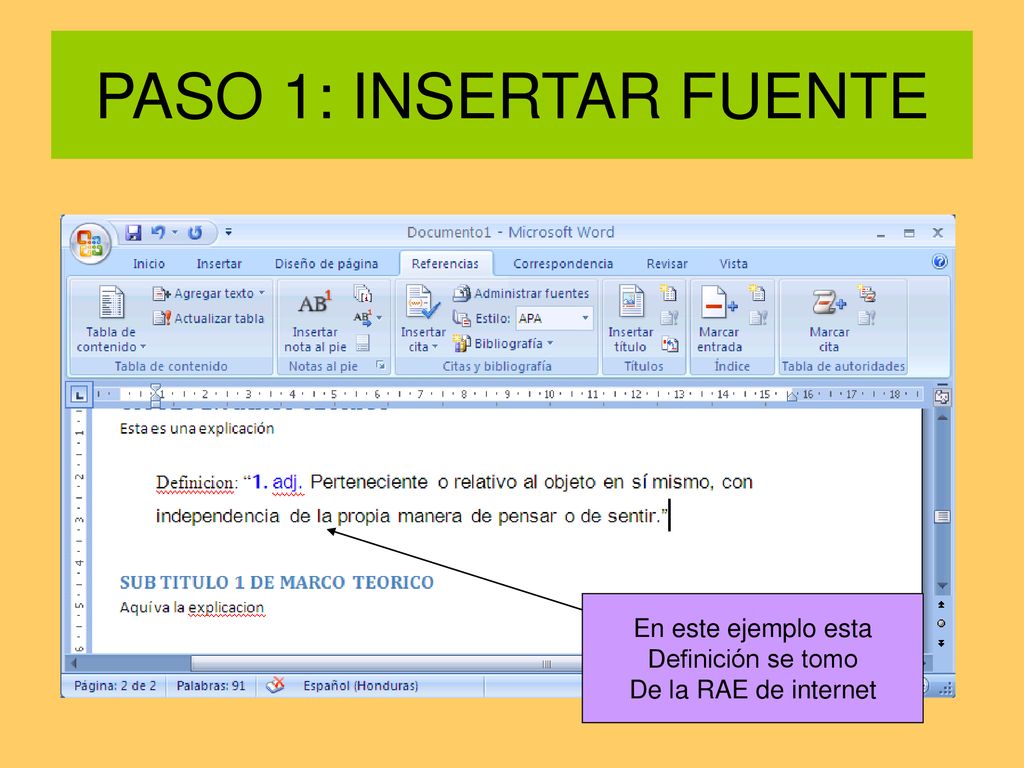Click the Previous Page double-arrow button
Image resolution: width=1024 pixels, height=768 pixels.
(941, 605)
